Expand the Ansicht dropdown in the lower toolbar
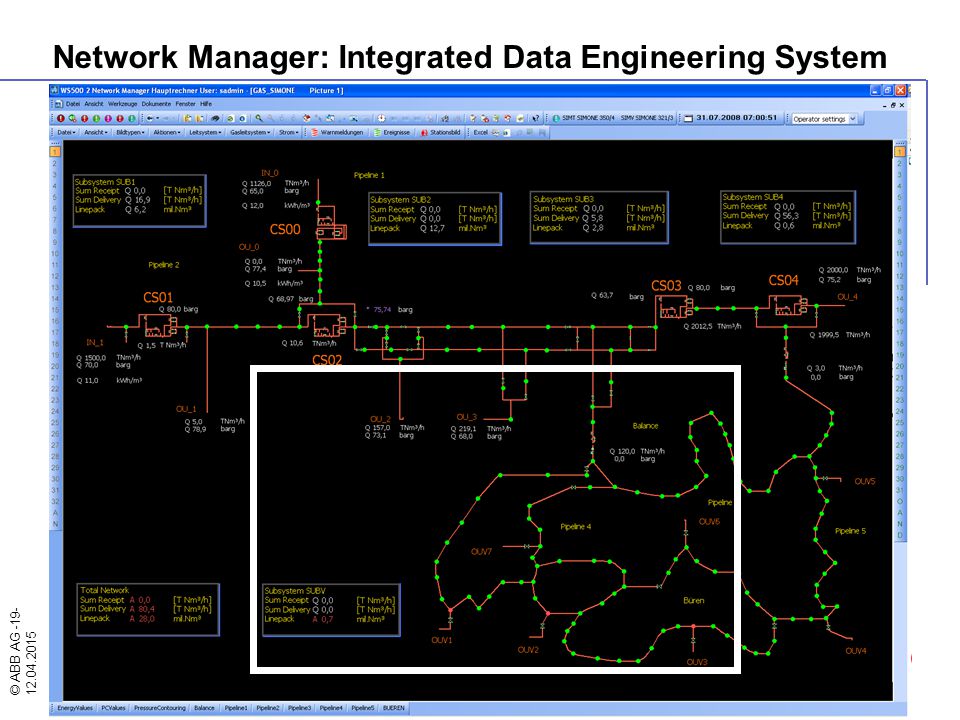 pyautogui.click(x=96, y=132)
